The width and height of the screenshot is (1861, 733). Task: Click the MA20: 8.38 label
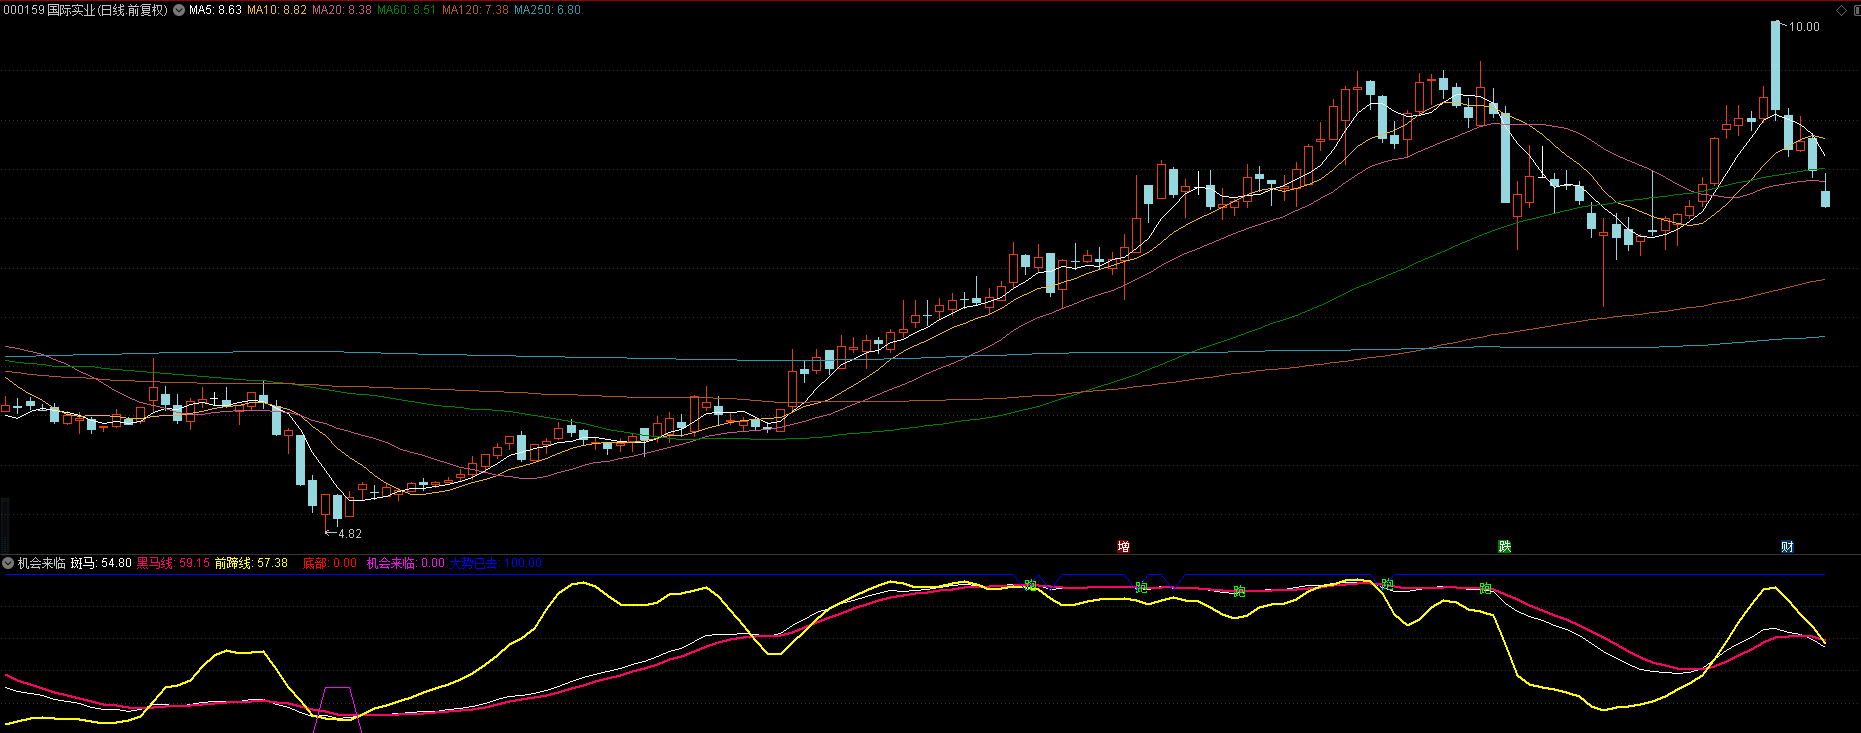click(342, 10)
